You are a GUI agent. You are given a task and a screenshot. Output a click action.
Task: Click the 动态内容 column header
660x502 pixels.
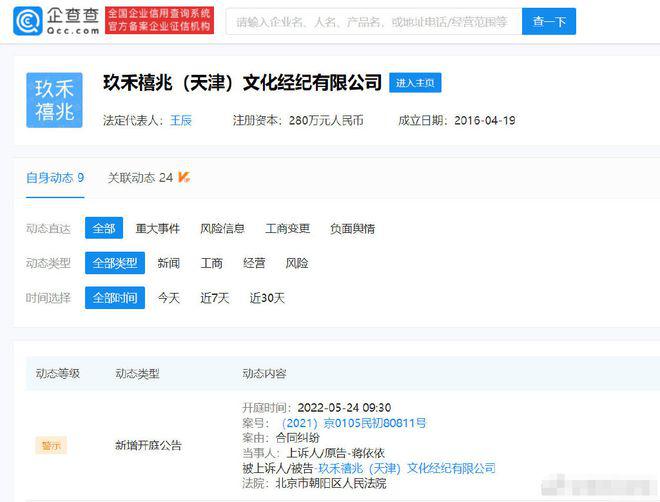(264, 373)
